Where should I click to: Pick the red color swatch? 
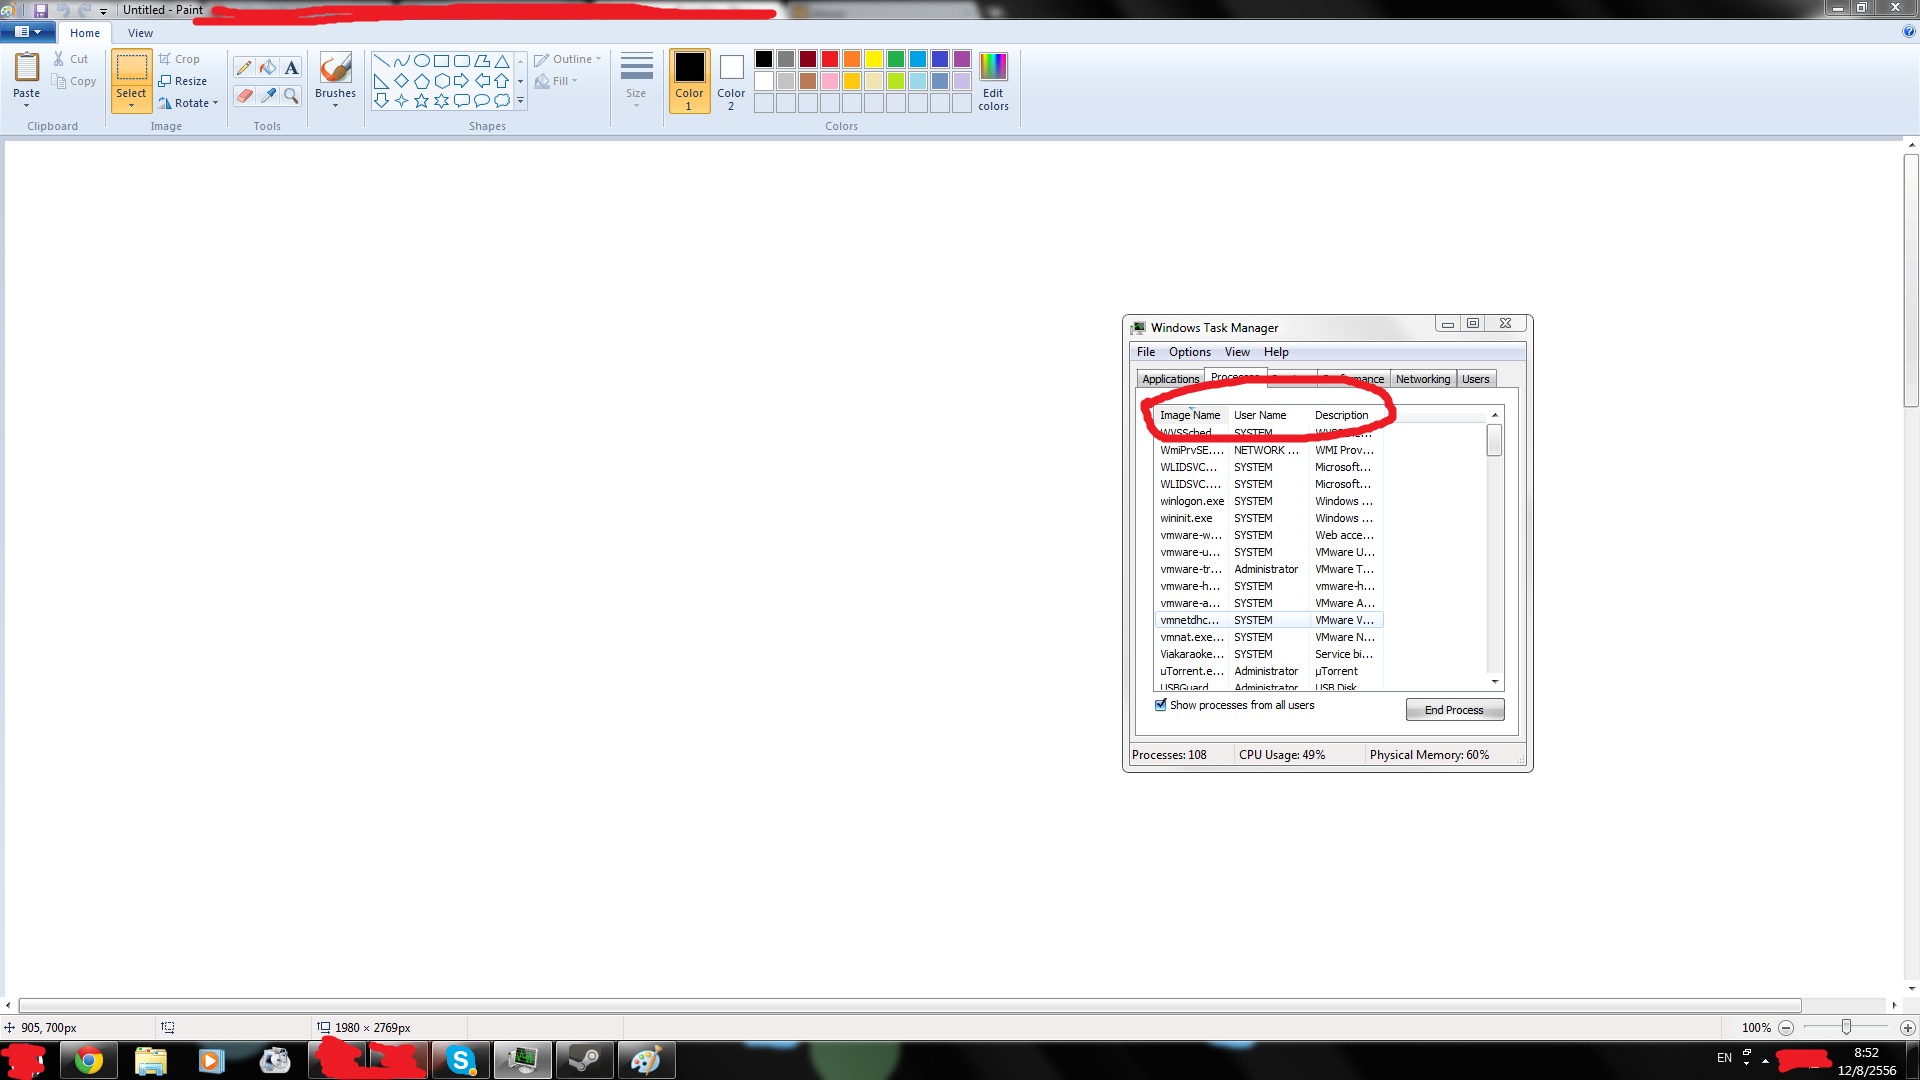pos(830,59)
